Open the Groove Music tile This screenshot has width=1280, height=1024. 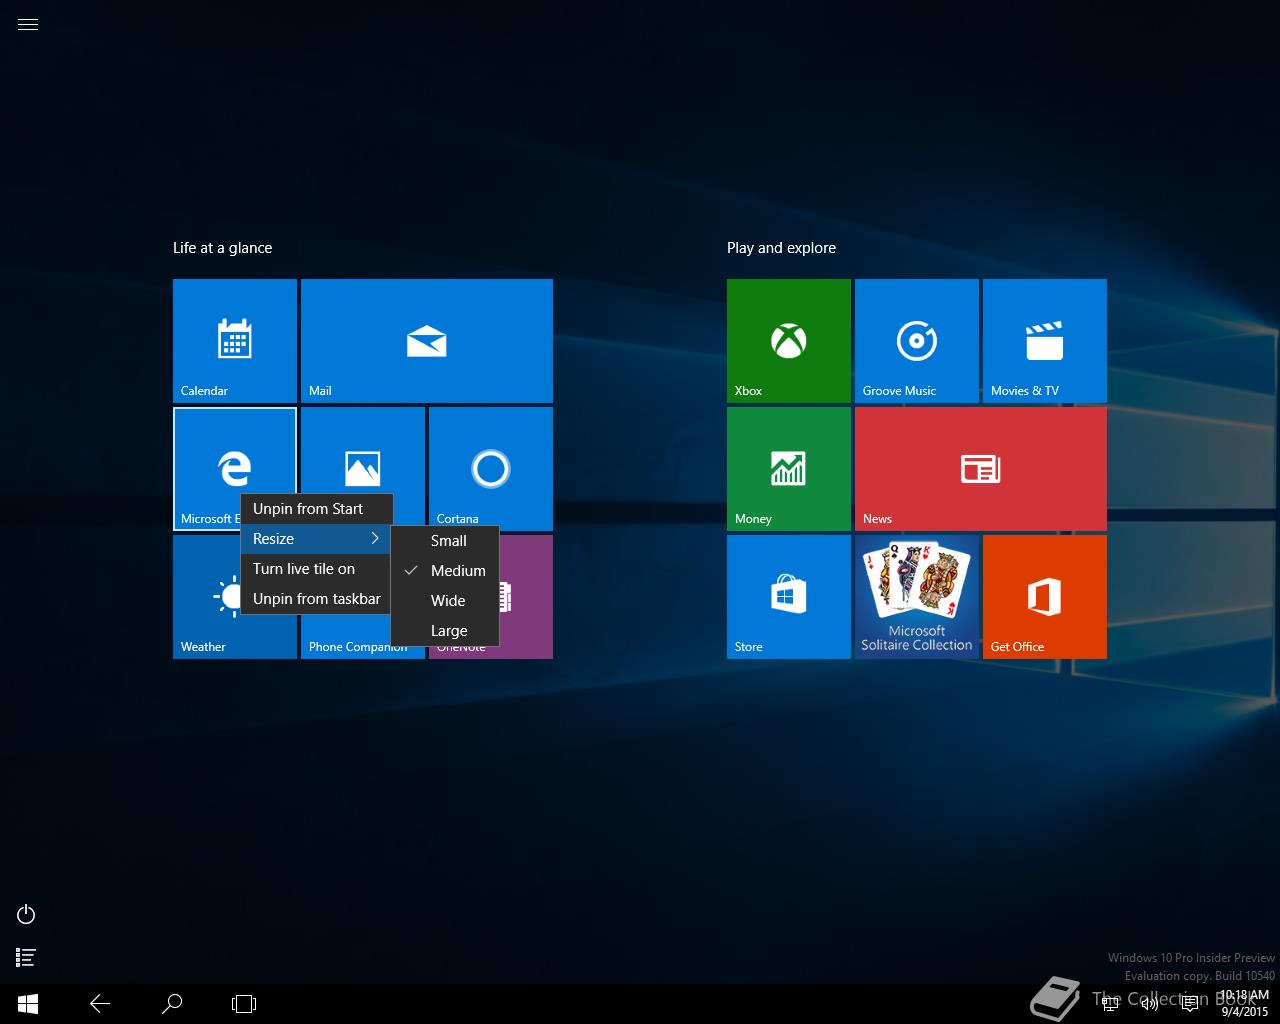point(917,341)
